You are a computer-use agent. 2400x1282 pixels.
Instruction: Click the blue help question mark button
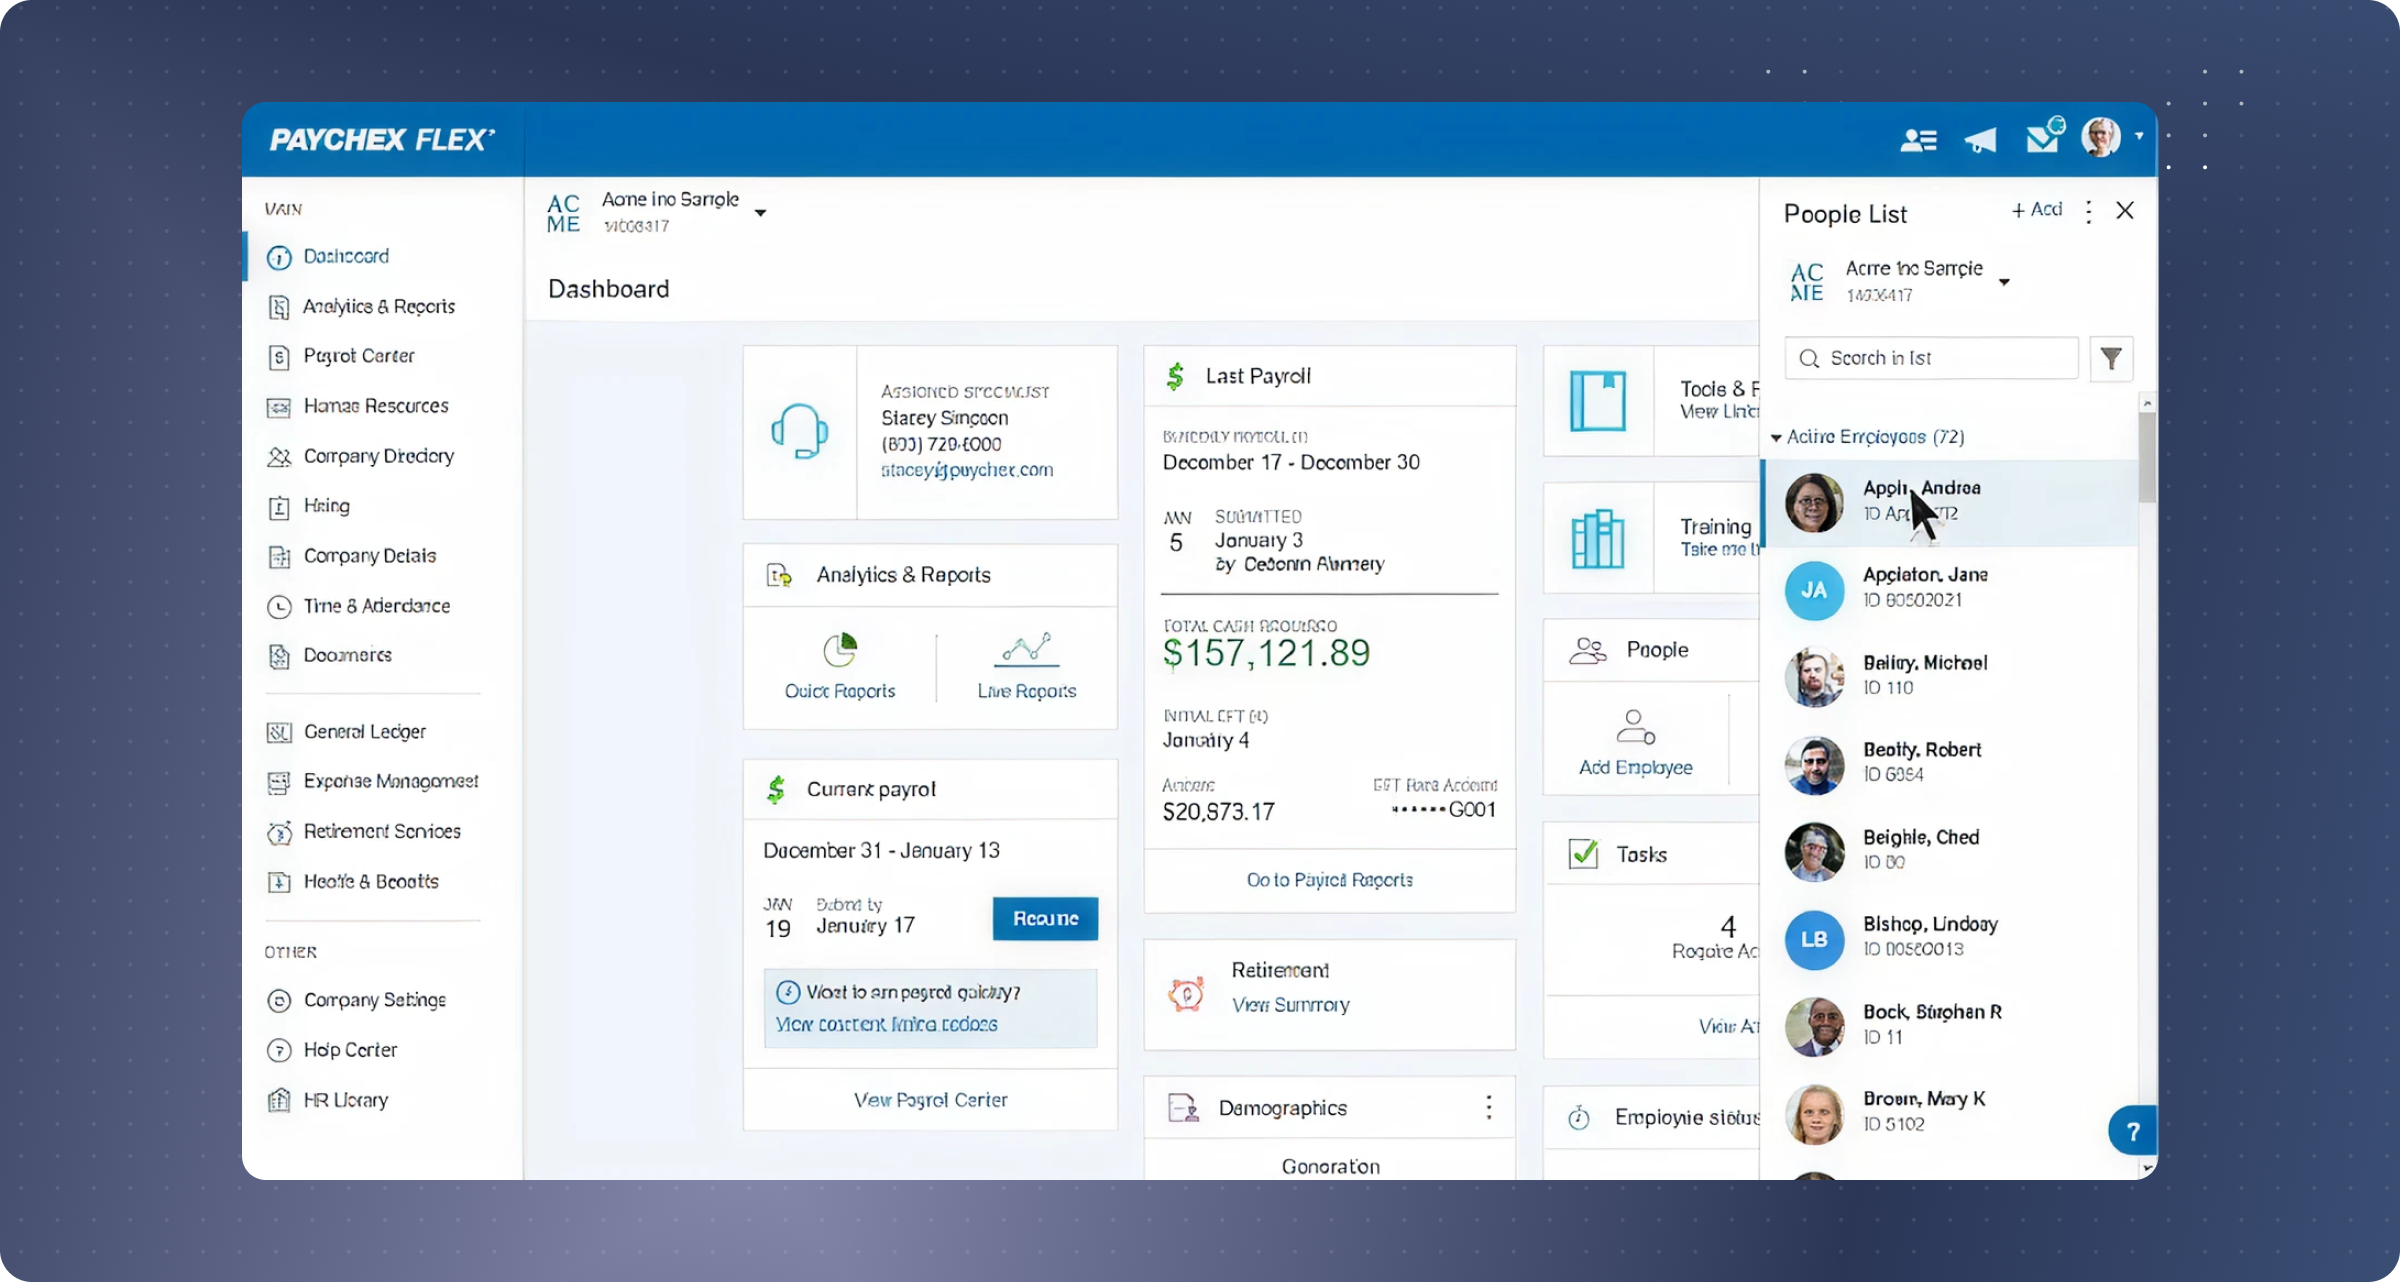pos(2132,1131)
